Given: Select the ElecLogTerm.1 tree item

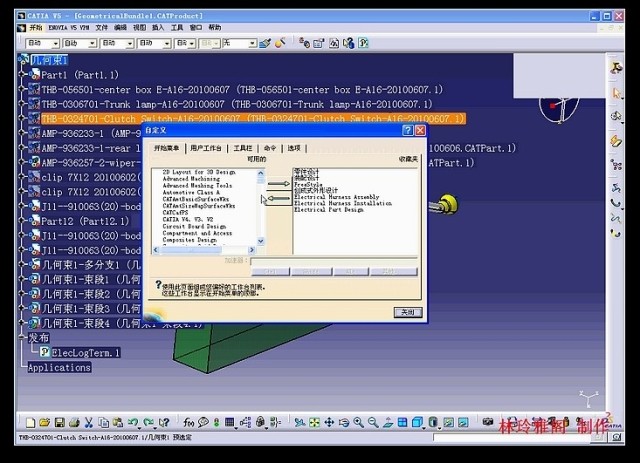Looking at the screenshot, I should (86, 353).
